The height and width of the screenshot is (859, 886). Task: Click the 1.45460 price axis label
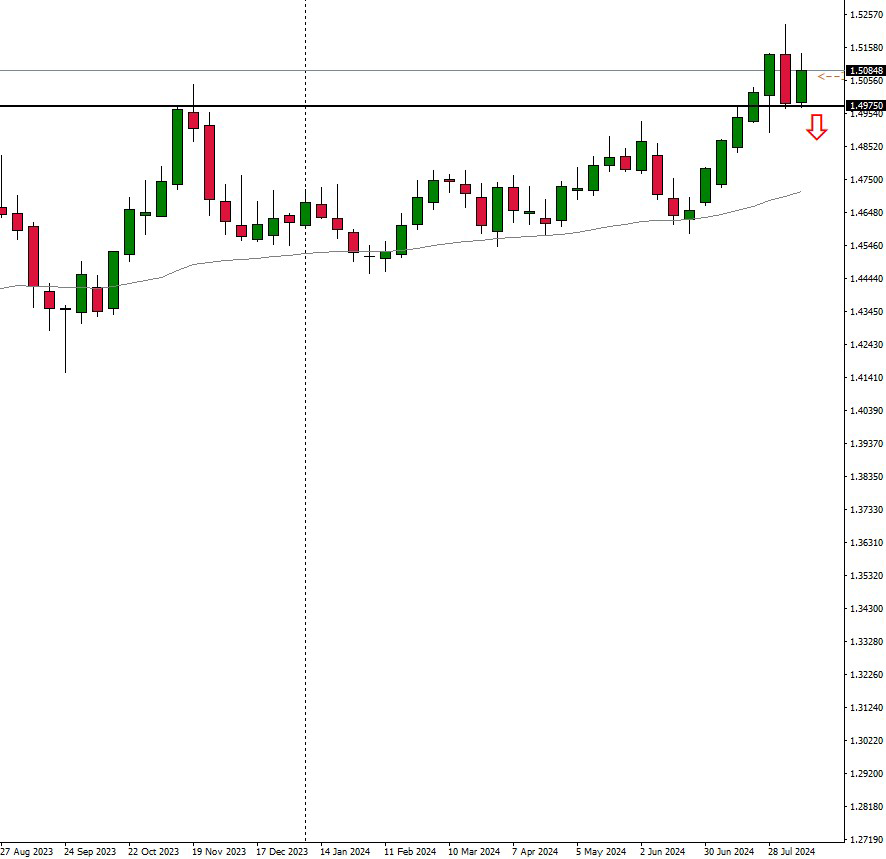click(x=864, y=246)
